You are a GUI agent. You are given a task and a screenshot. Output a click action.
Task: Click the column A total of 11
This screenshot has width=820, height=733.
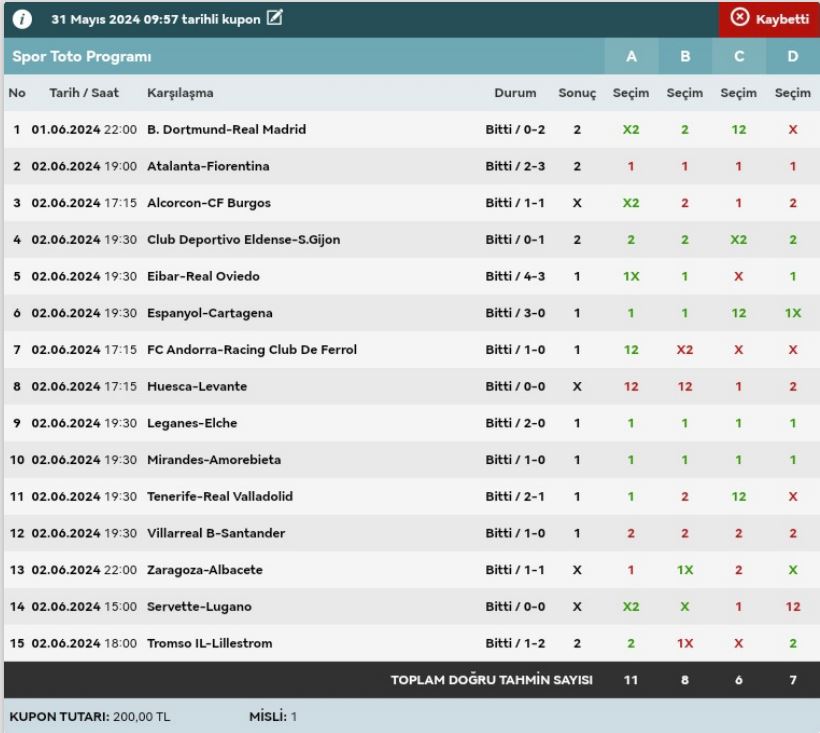(631, 680)
